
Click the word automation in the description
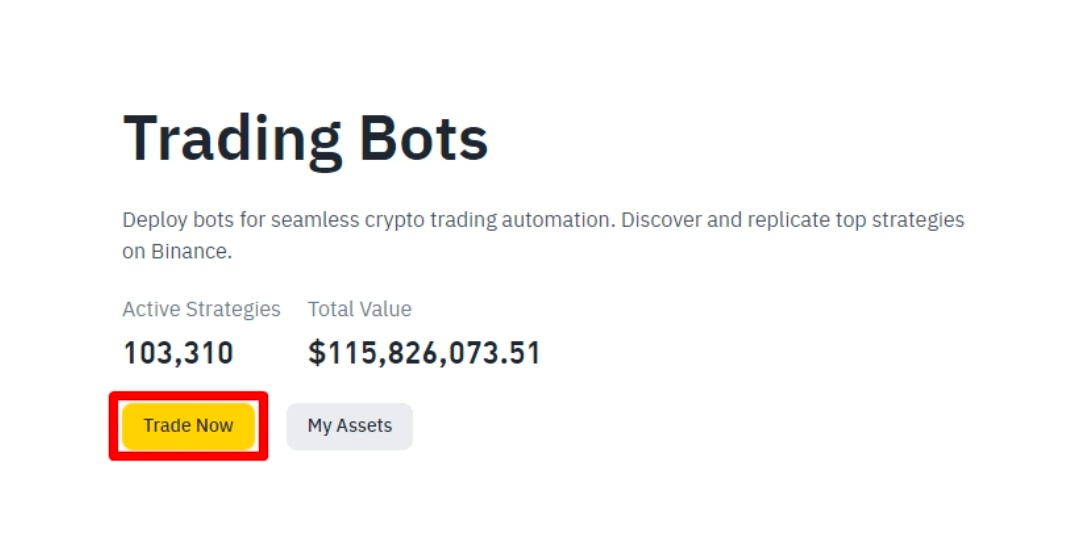pos(558,220)
